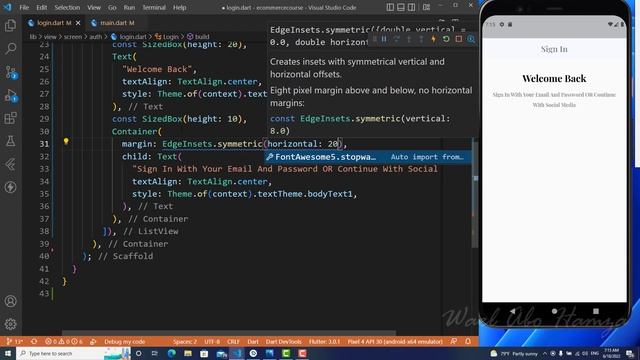Image resolution: width=640 pixels, height=360 pixels.
Task: Click the Windows taskbar search box
Action: point(73,353)
